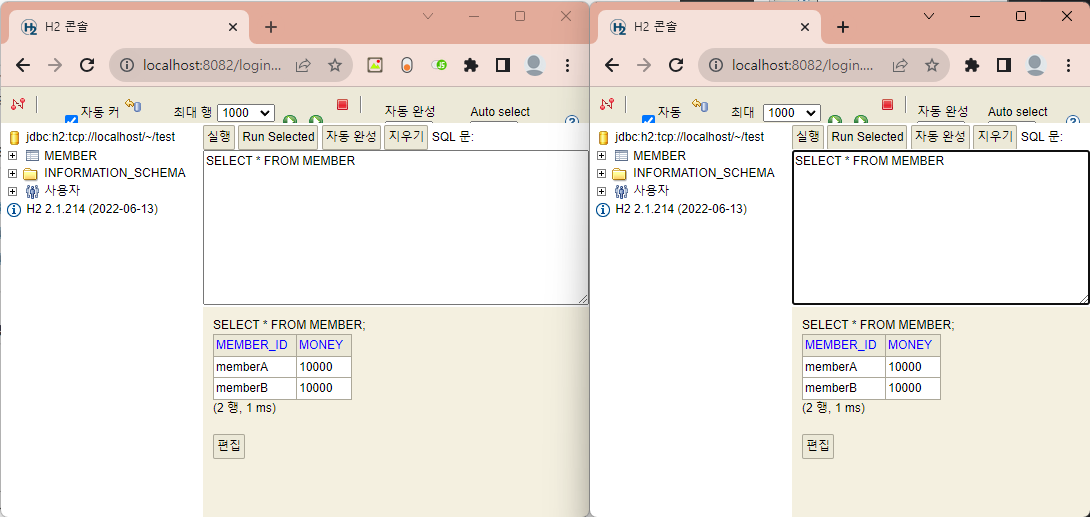The image size is (1090, 517).
Task: Open extensions puzzle icon in left browser
Action: [471, 65]
